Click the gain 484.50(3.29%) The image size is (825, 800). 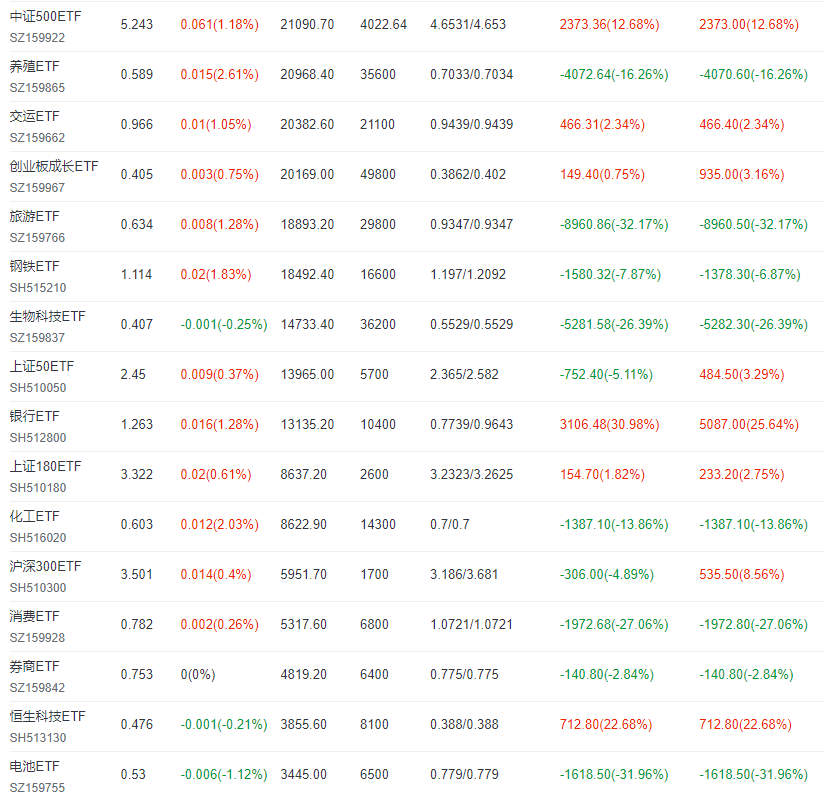tap(742, 375)
